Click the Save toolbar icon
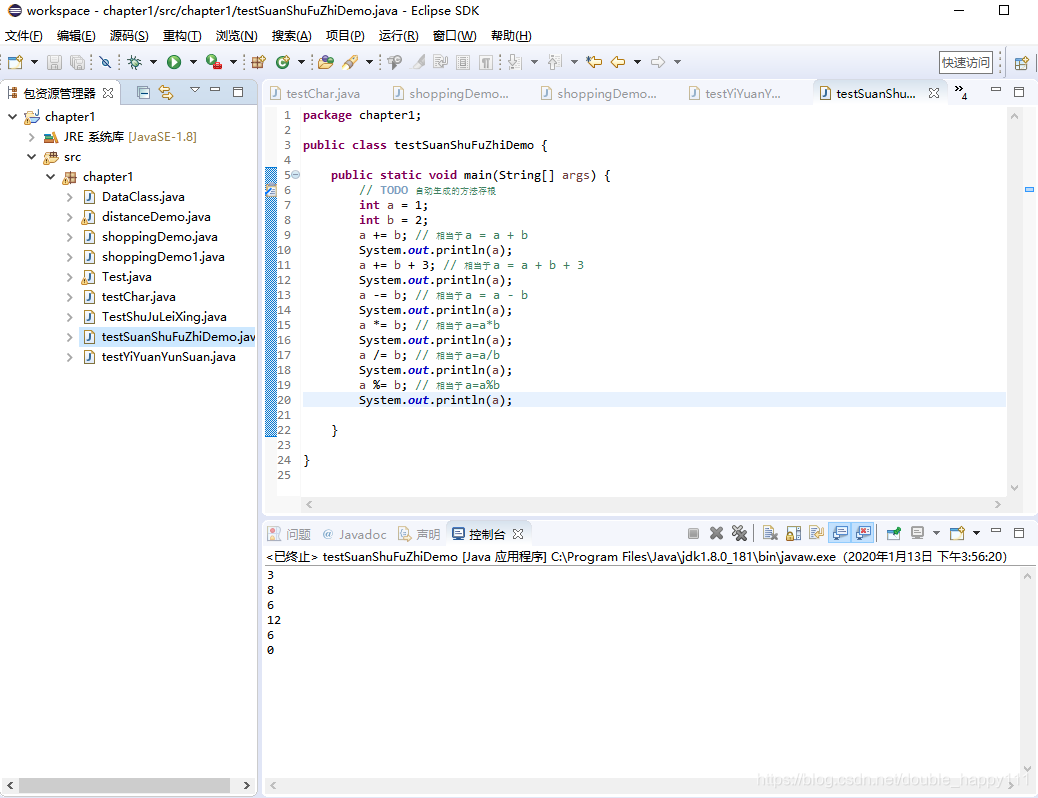This screenshot has height=798, width=1038. tap(54, 62)
